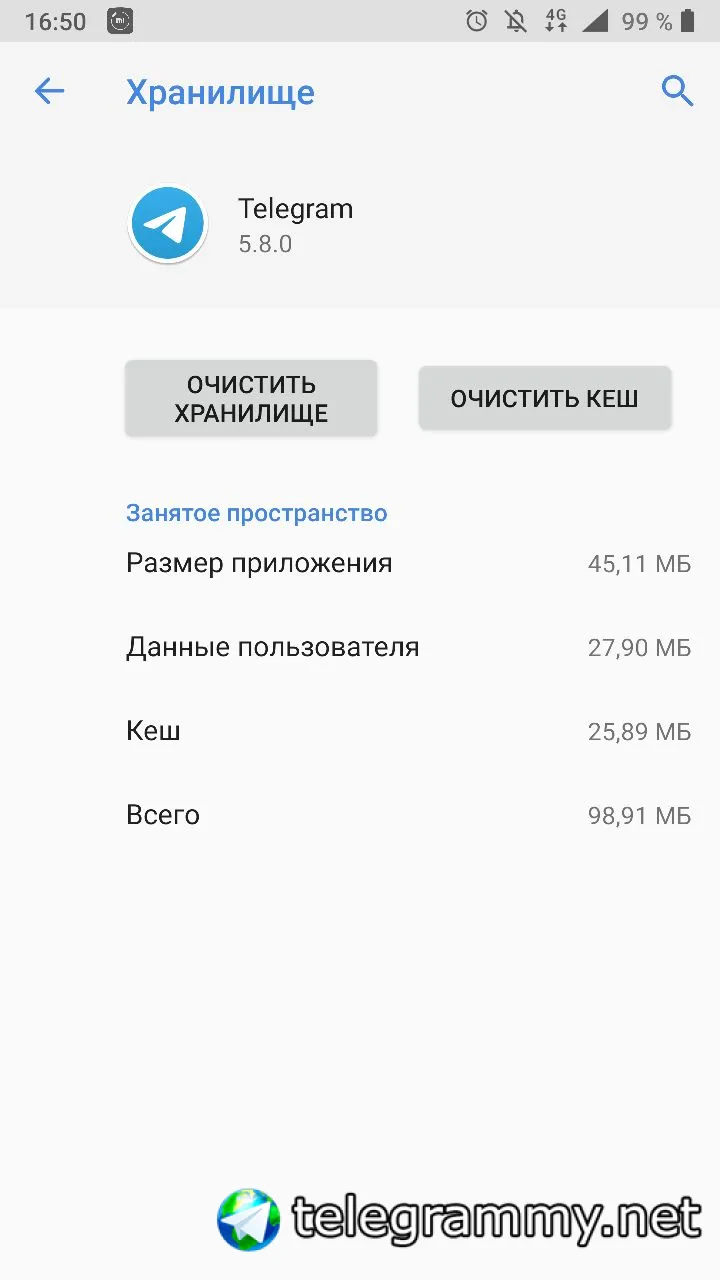
Task: Select the Данные пользователя row
Action: 408,647
